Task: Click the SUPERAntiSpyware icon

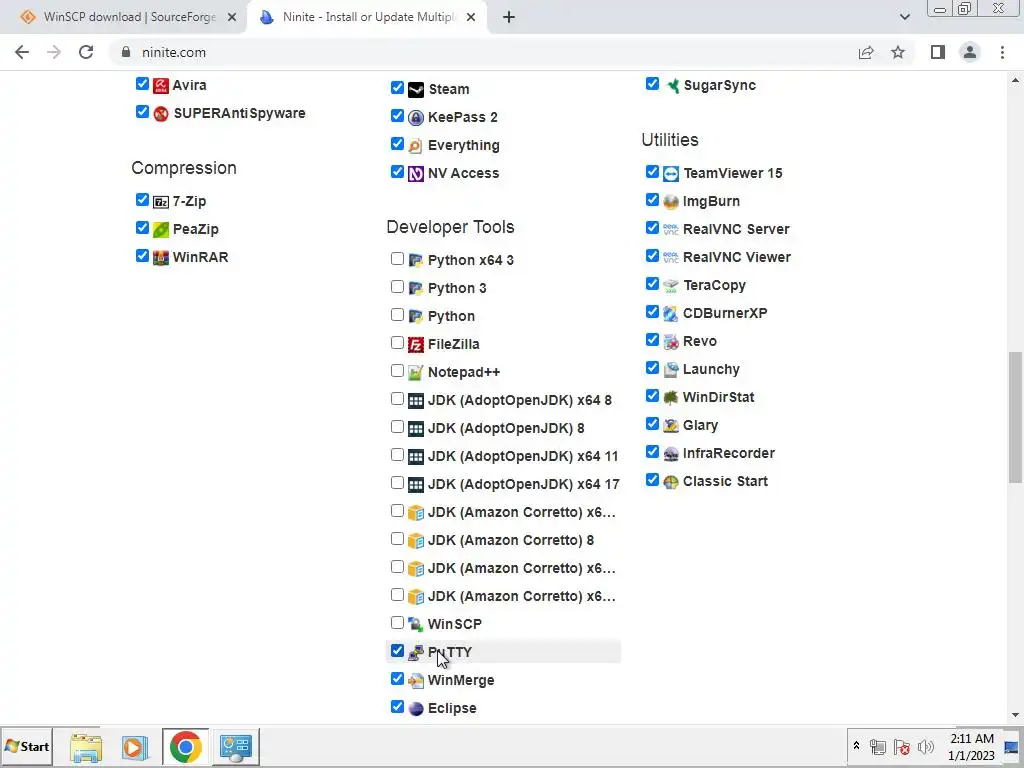Action: 161,114
